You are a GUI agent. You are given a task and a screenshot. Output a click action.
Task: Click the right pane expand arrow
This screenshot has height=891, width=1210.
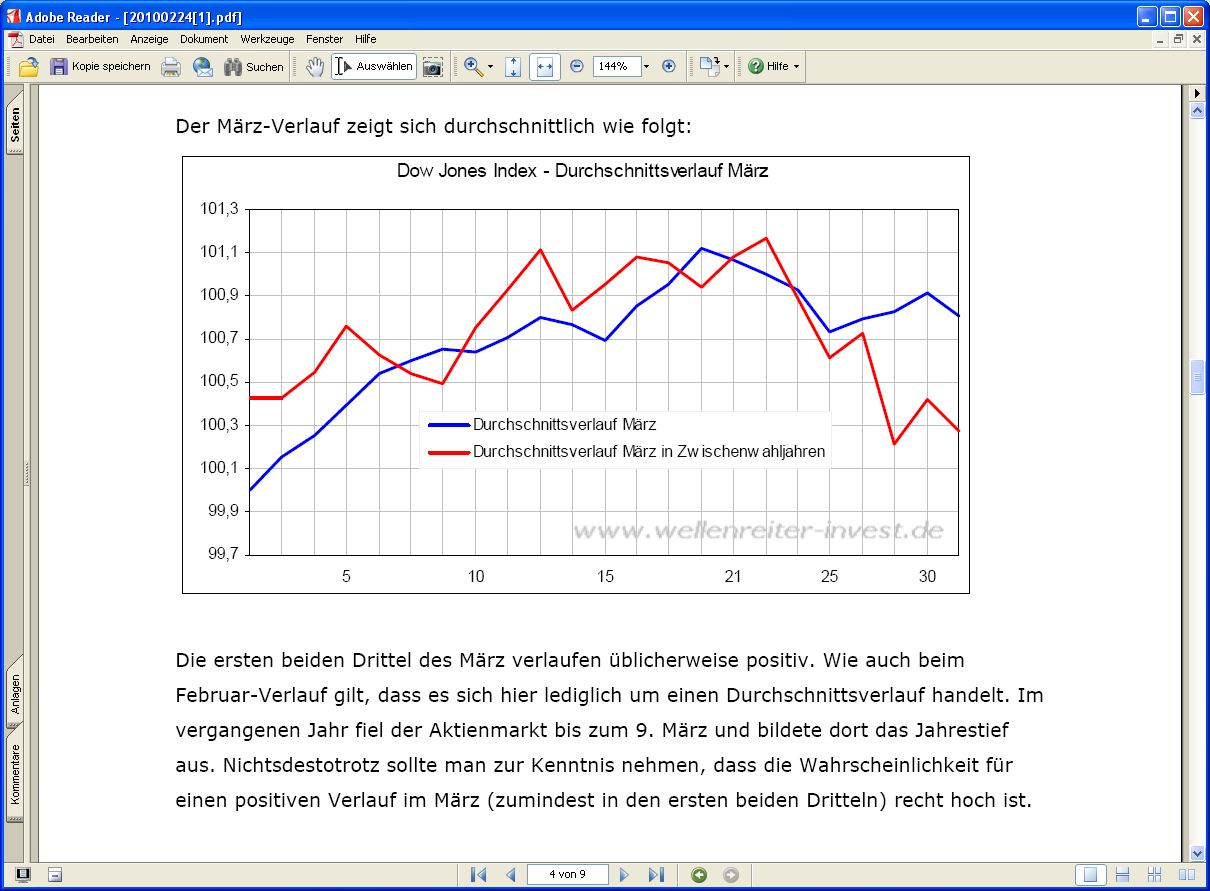[x=1197, y=93]
